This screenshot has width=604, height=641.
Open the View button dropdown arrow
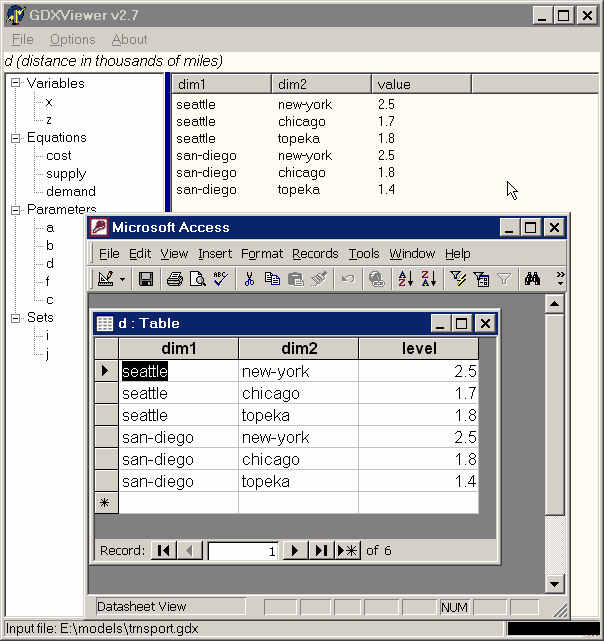122,279
